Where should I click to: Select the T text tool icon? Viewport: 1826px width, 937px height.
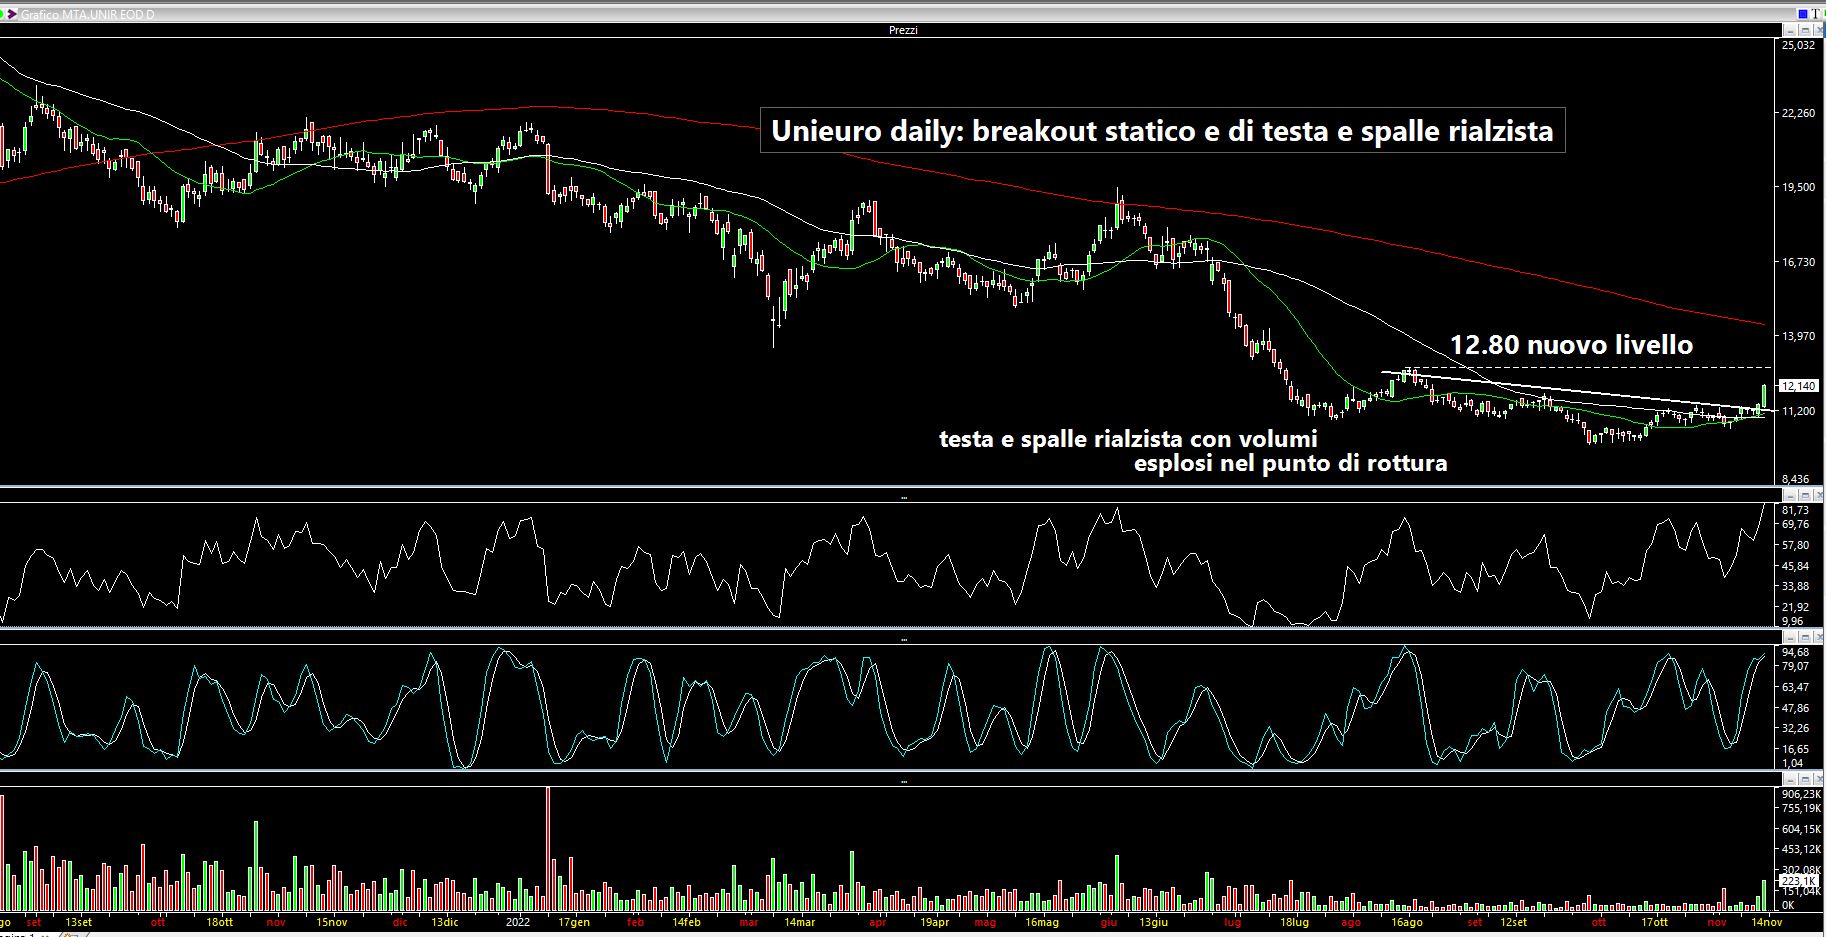coord(1815,14)
